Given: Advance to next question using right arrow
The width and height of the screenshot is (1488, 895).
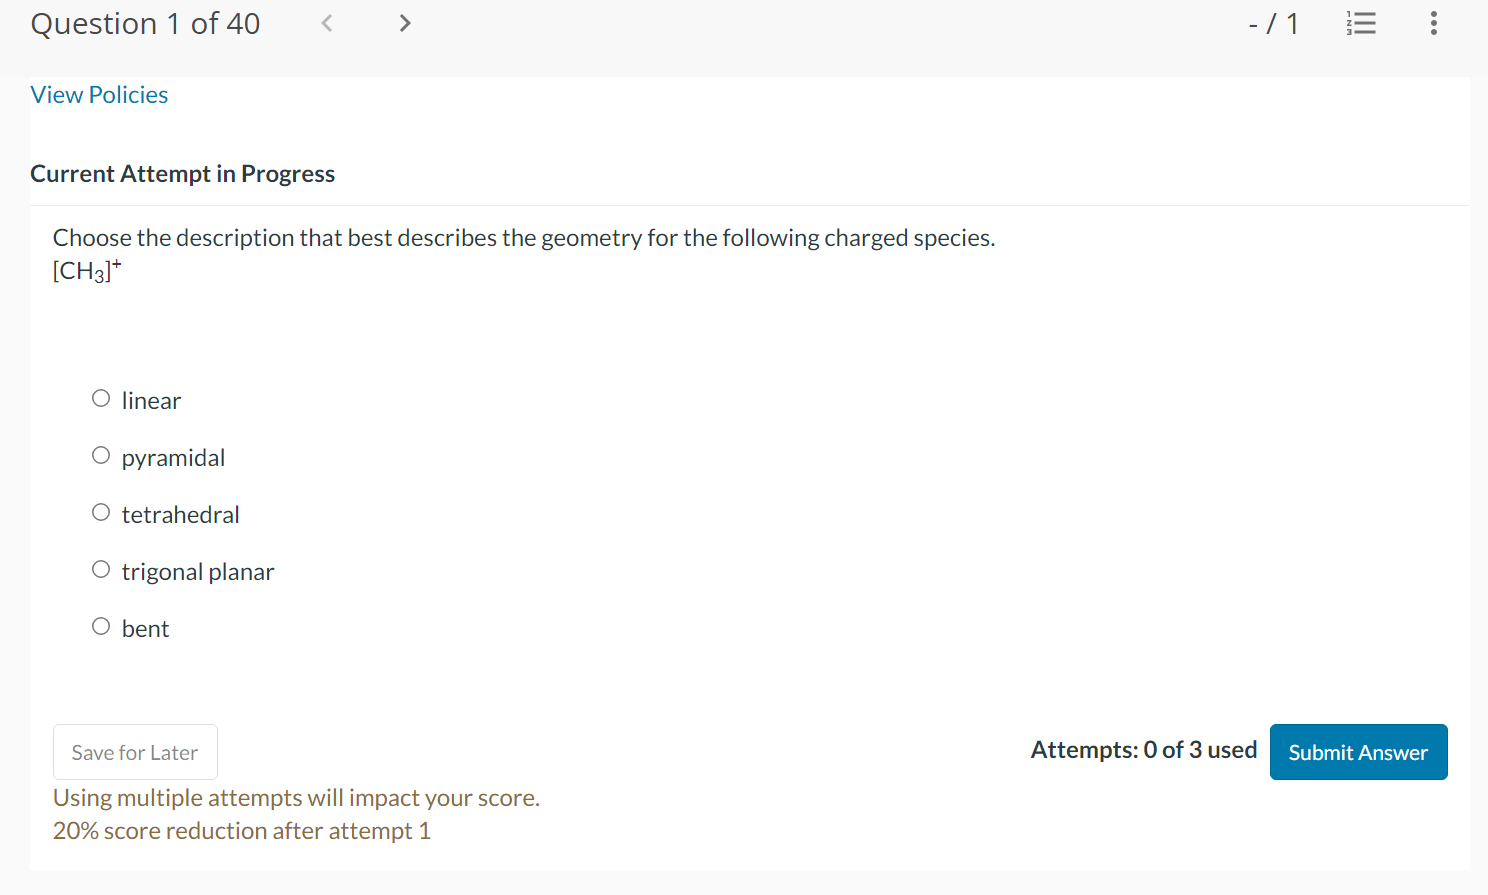Looking at the screenshot, I should coord(404,22).
